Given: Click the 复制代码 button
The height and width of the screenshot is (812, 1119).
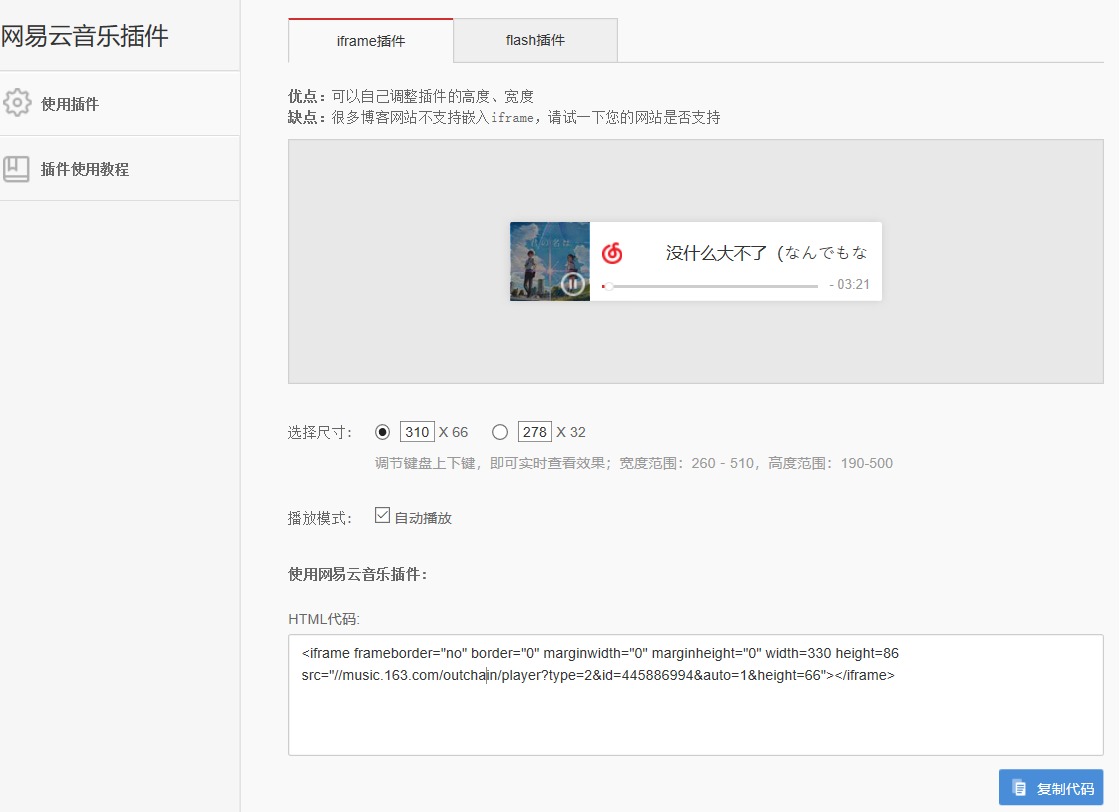Looking at the screenshot, I should coord(1051,787).
